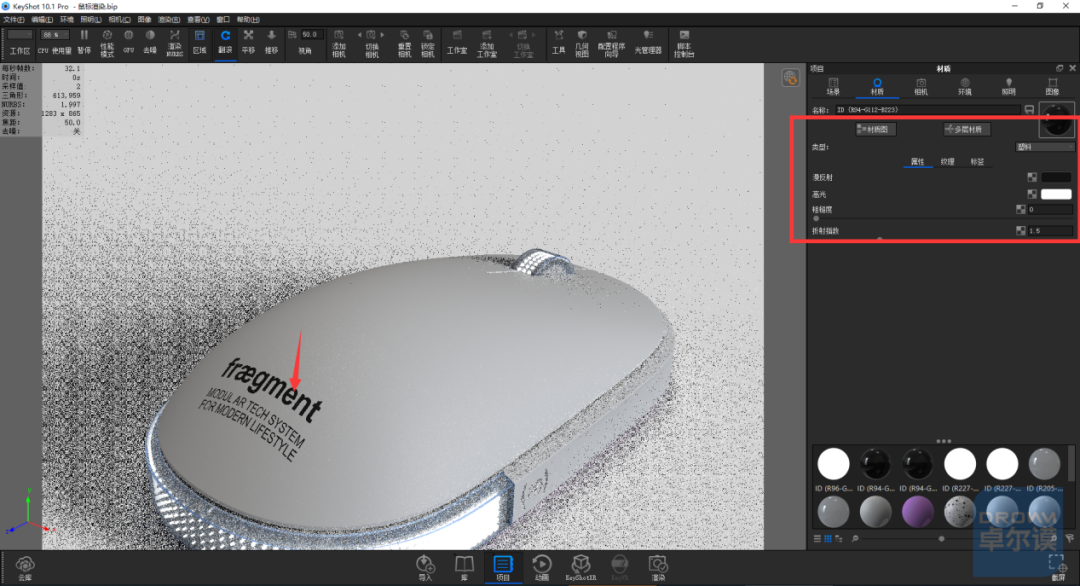Switch material list to list view
Image resolution: width=1080 pixels, height=586 pixels.
(817, 538)
